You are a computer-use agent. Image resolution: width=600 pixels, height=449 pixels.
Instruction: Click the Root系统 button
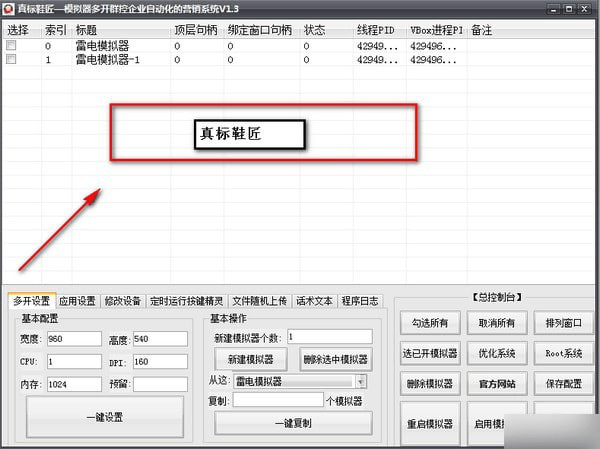coord(564,353)
